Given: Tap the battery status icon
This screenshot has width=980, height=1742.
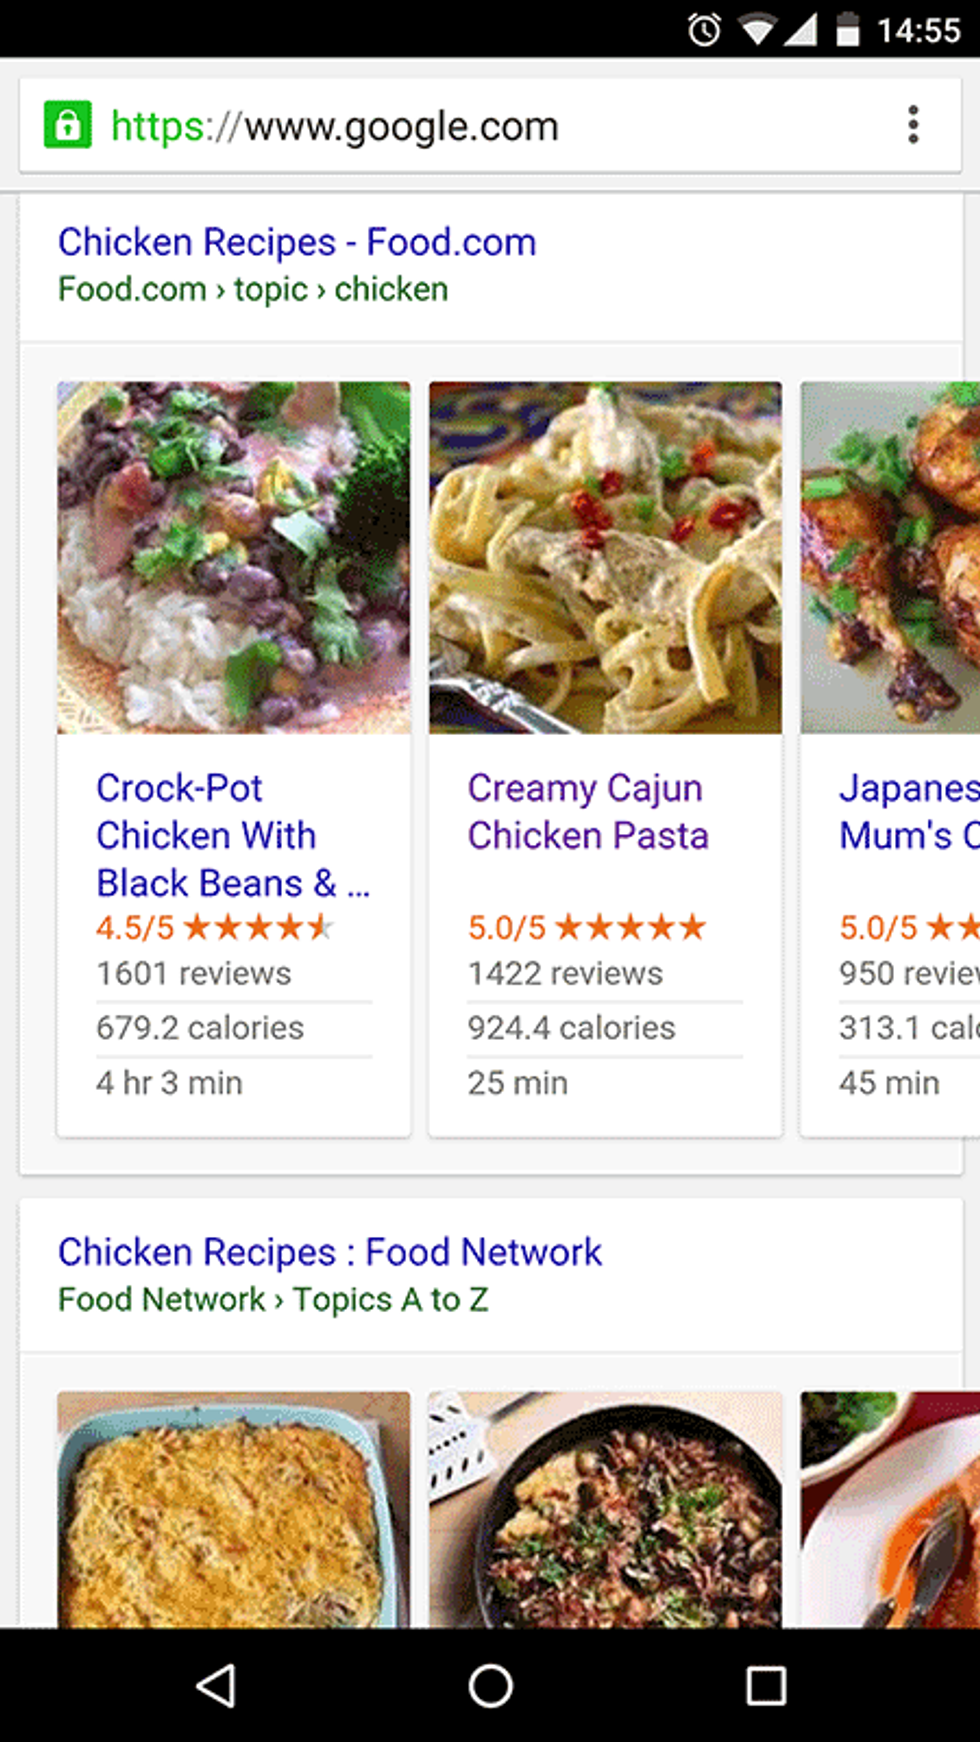Looking at the screenshot, I should (847, 30).
